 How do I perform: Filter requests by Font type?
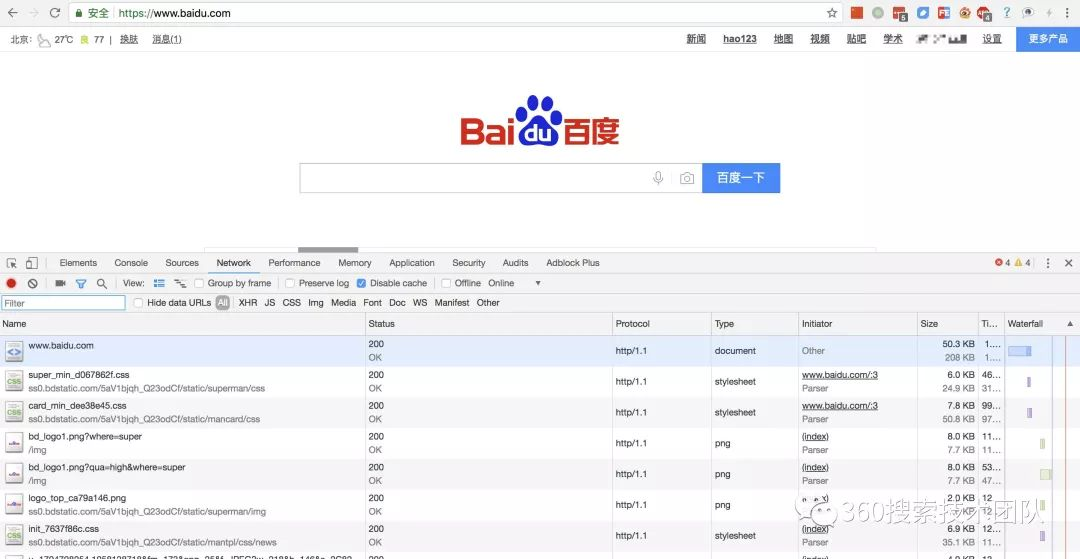click(x=373, y=303)
